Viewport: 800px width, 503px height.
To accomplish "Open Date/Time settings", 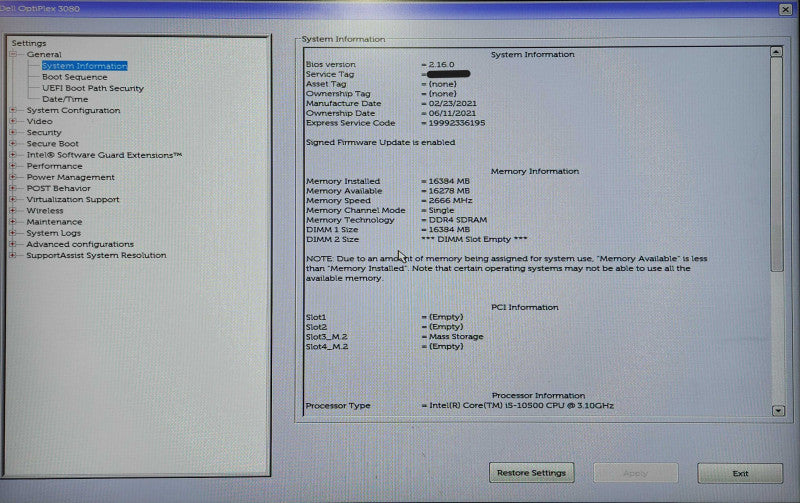I will [65, 99].
